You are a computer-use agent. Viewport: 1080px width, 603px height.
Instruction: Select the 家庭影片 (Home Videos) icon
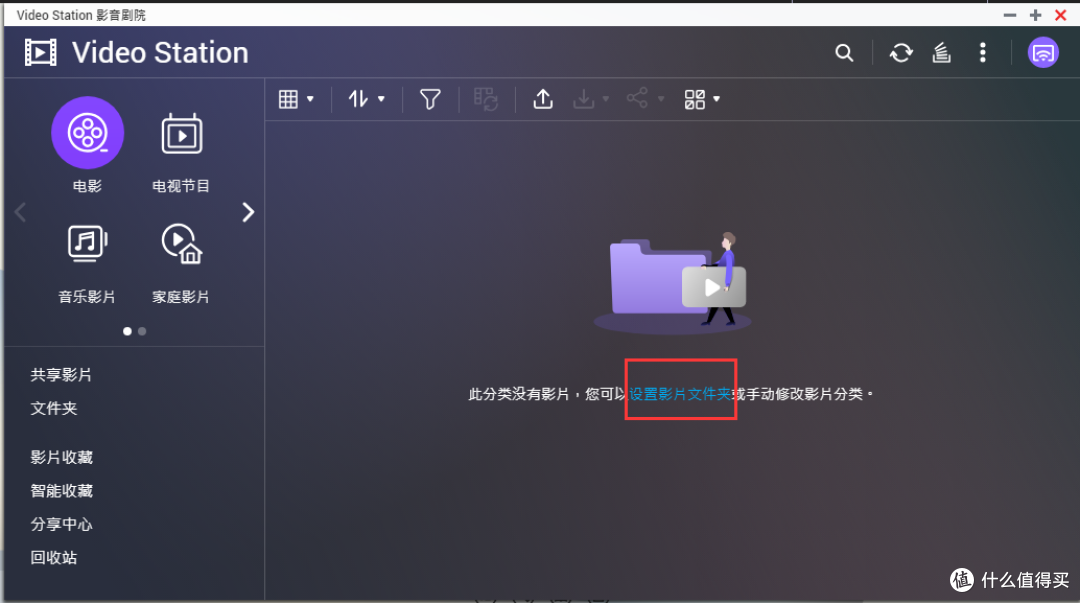(x=181, y=243)
